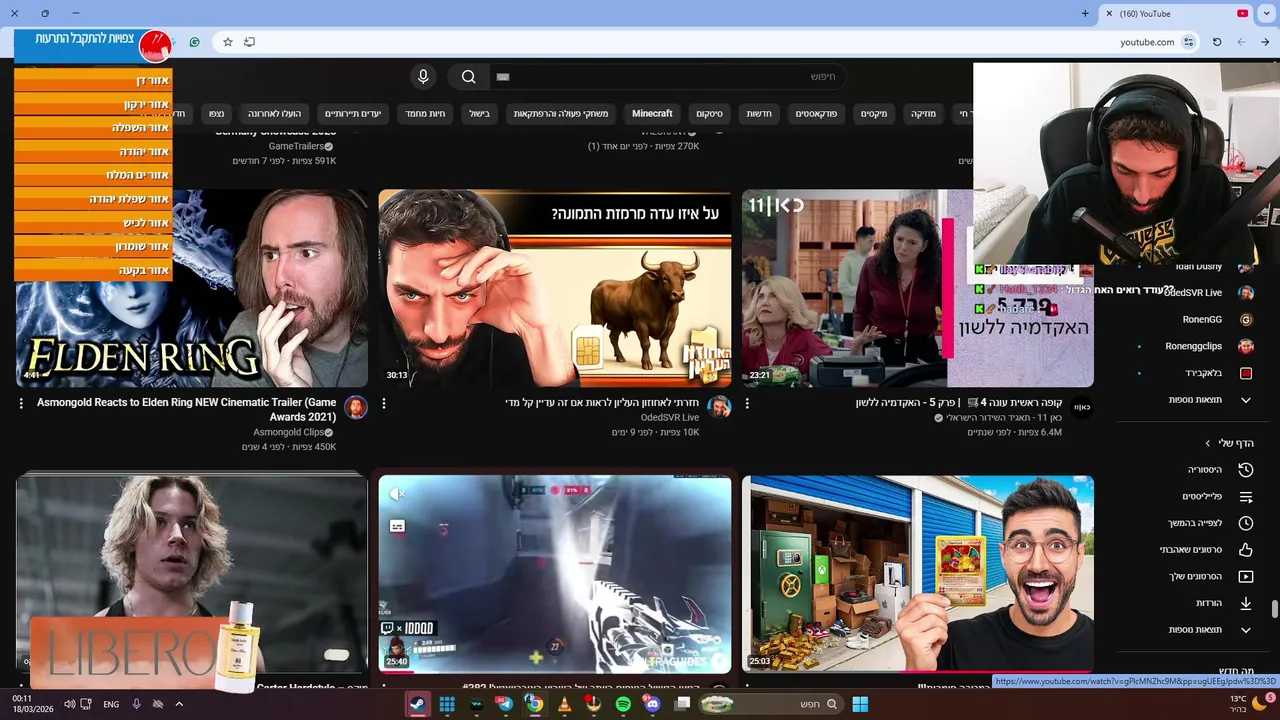Open the Asmongold Clips channel name link
1280x720 pixels.
[289, 433]
